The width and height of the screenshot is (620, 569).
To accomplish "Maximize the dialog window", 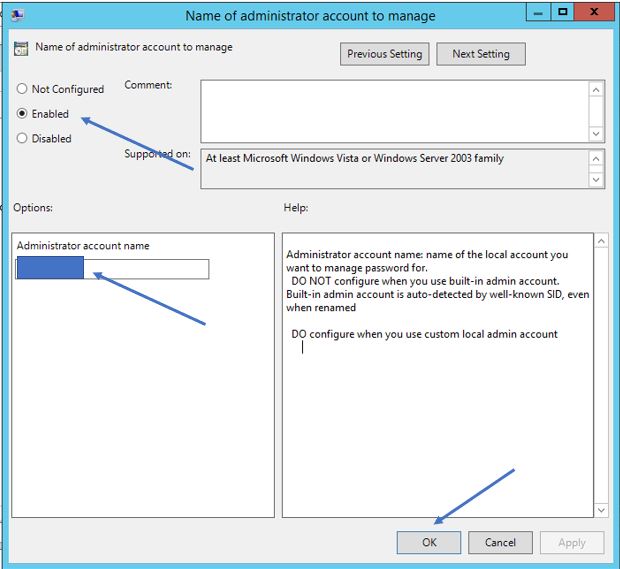I will [562, 12].
